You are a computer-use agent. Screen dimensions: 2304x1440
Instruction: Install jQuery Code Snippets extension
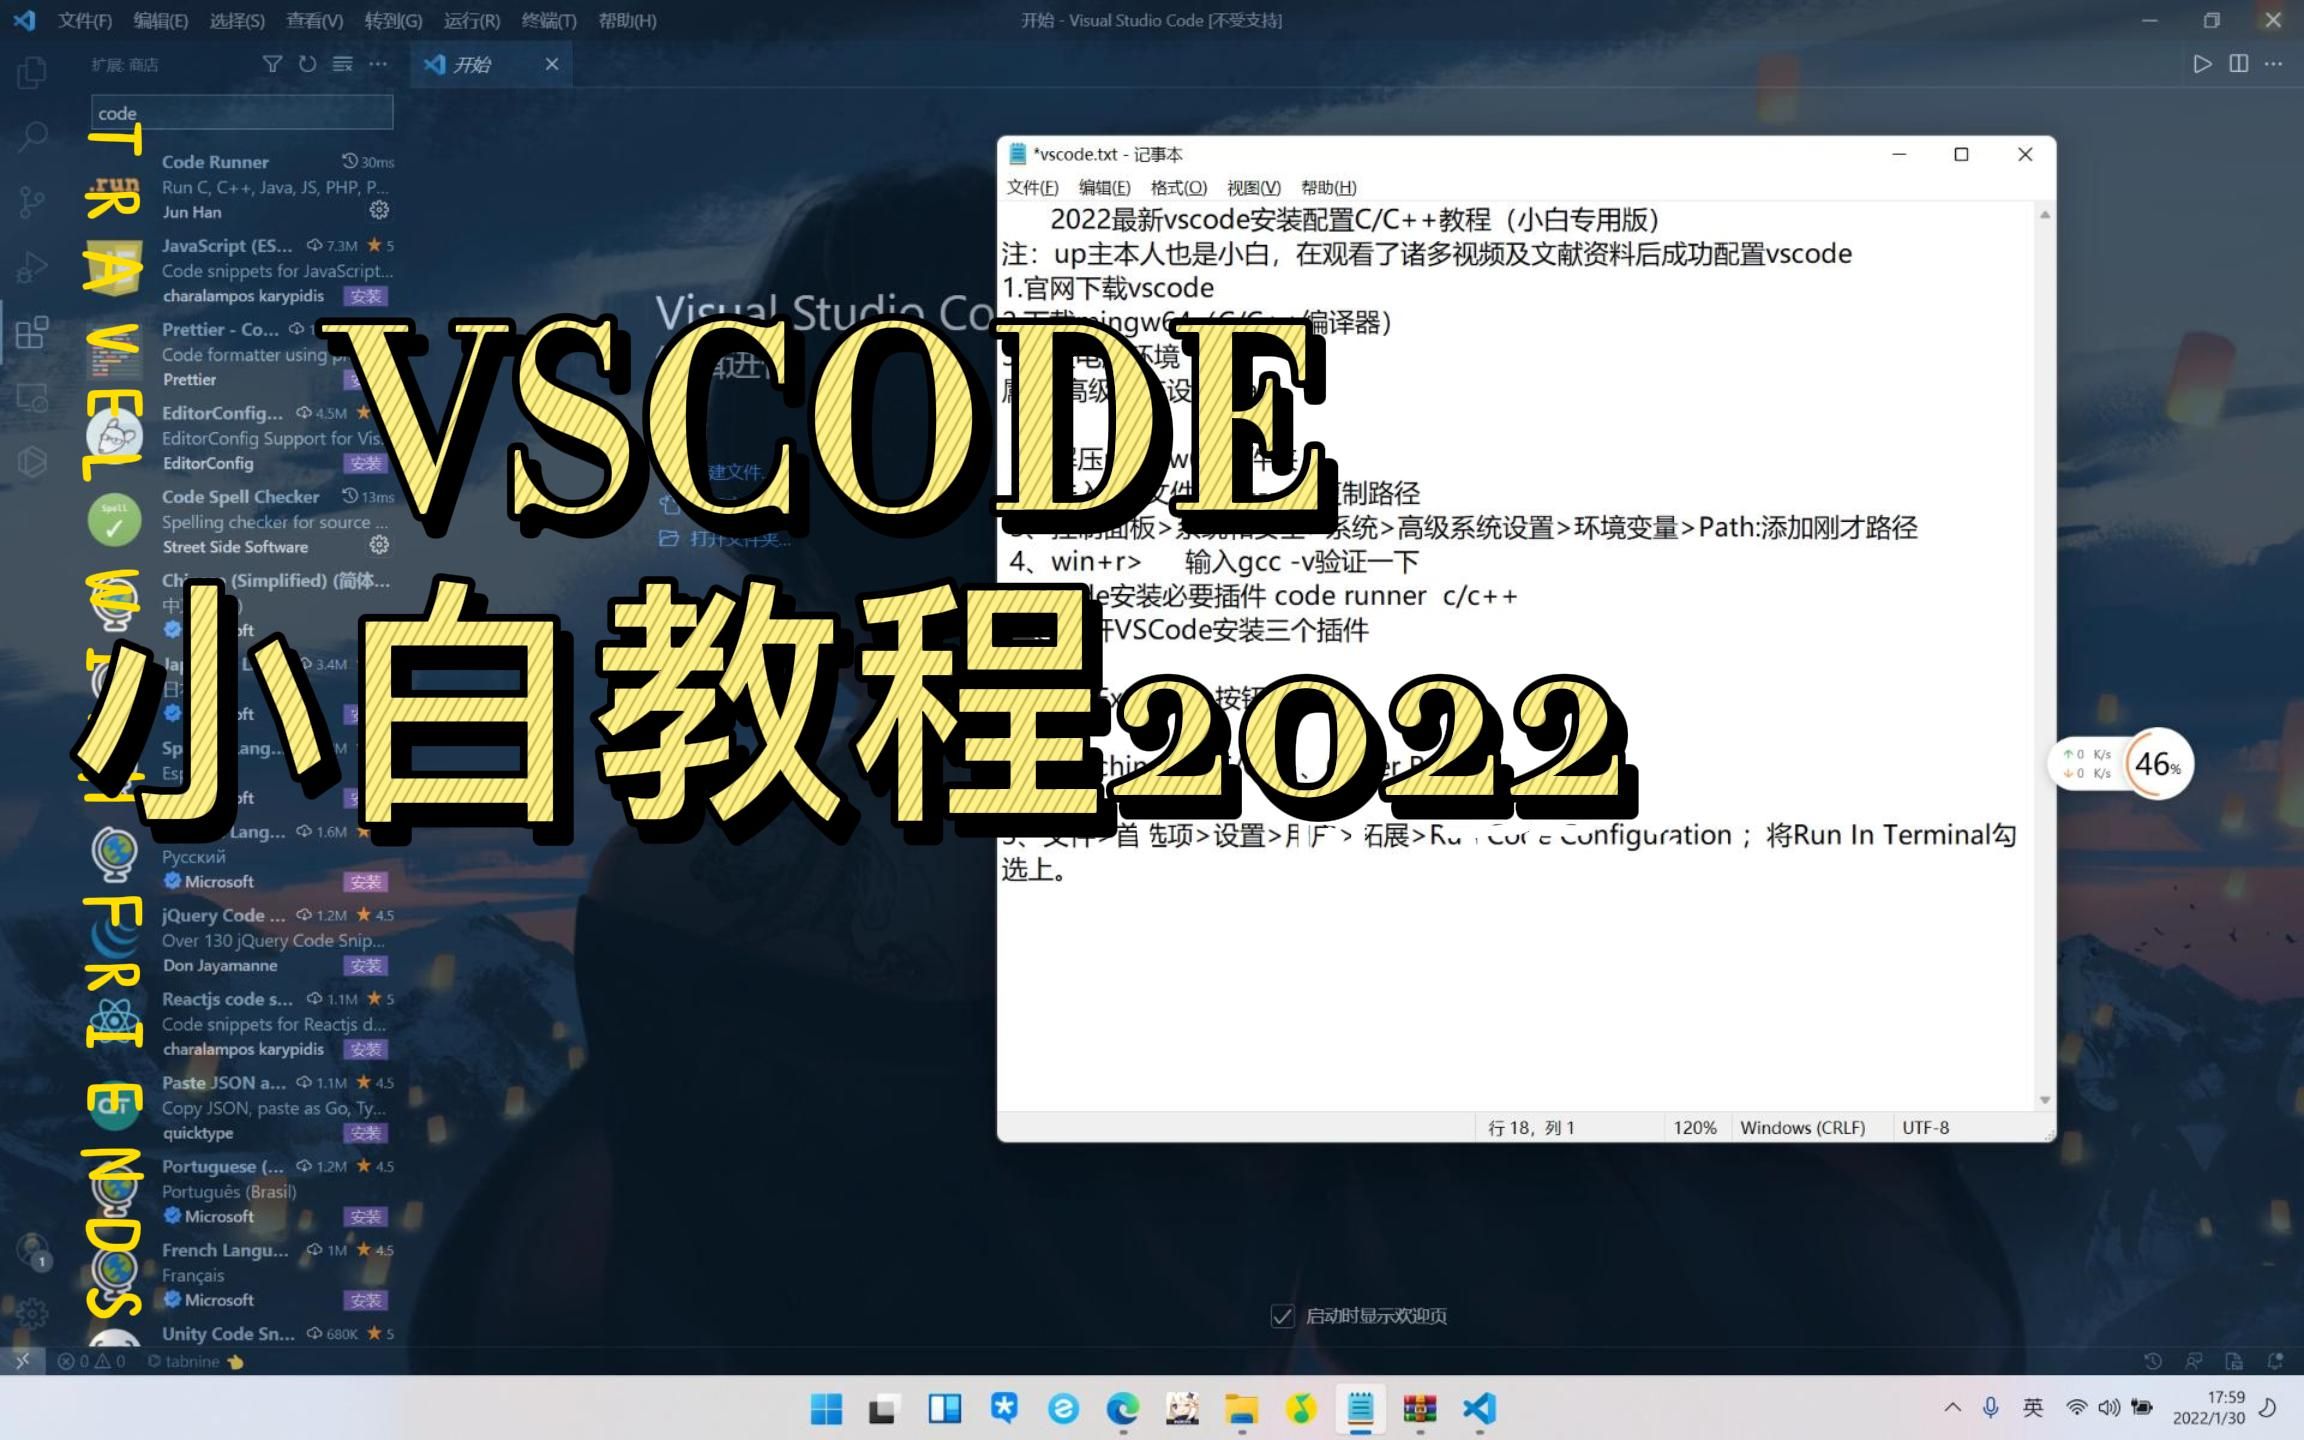coord(366,966)
